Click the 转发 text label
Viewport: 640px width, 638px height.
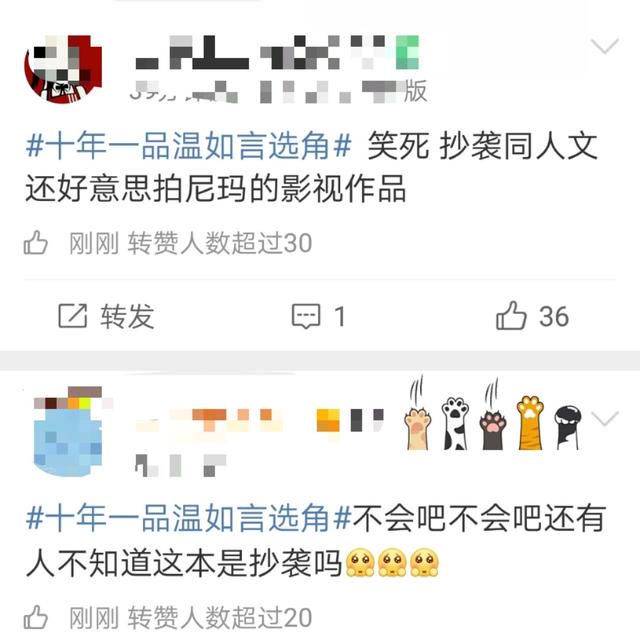(x=127, y=316)
